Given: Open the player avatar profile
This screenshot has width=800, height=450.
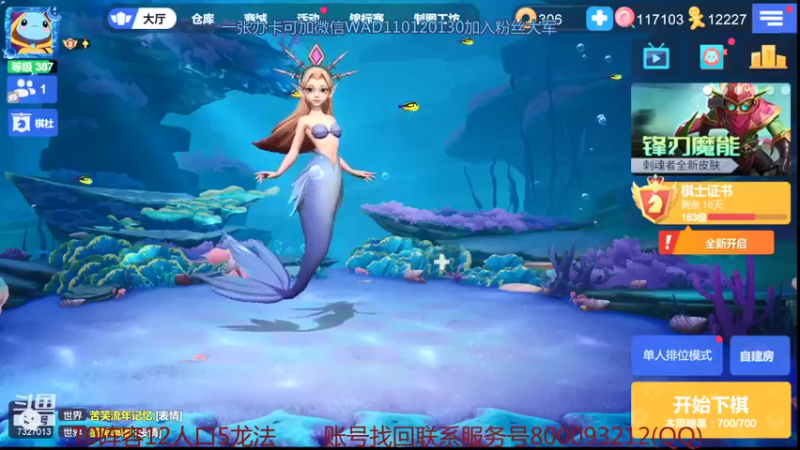Looking at the screenshot, I should tap(32, 32).
